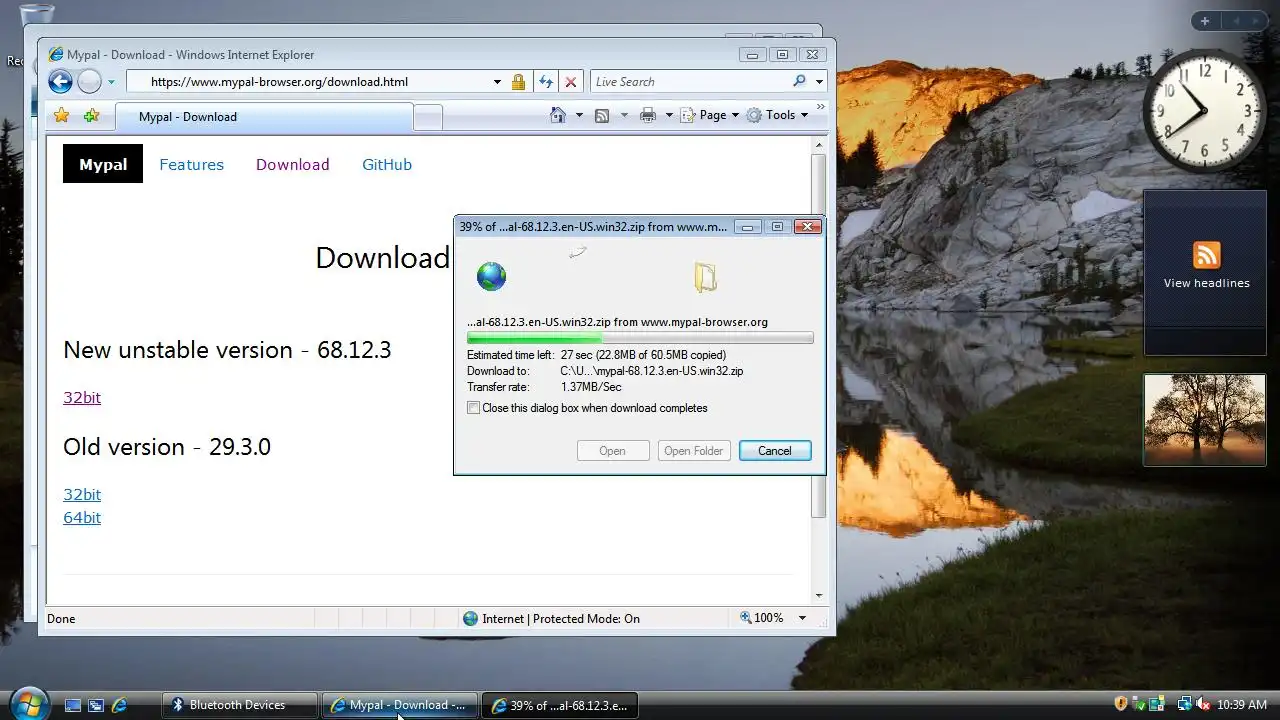
Task: Open the Favorites Center star
Action: point(62,116)
